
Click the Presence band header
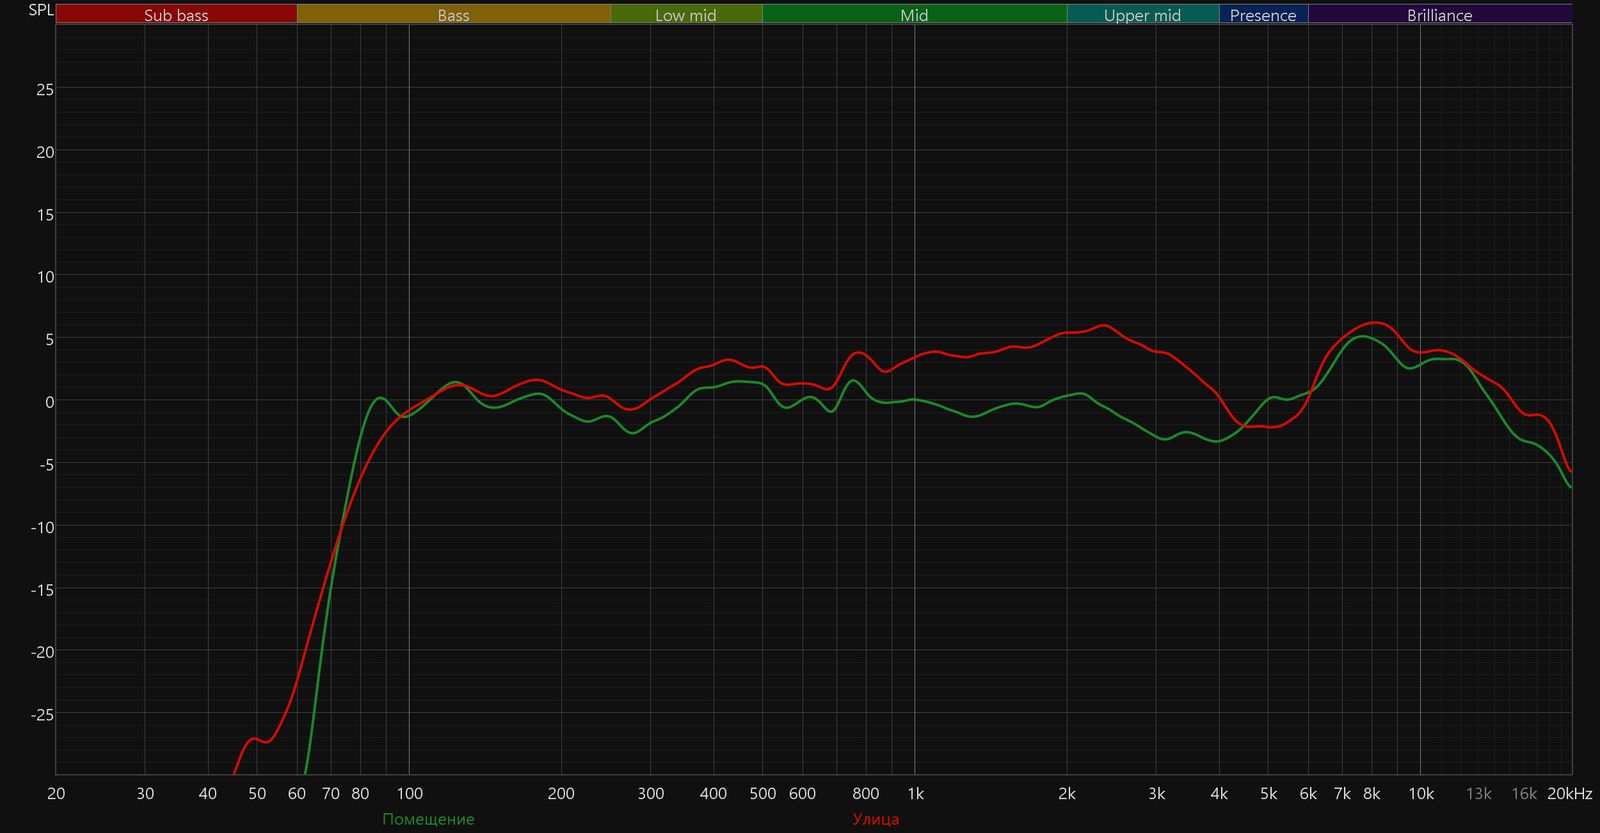click(x=1263, y=14)
